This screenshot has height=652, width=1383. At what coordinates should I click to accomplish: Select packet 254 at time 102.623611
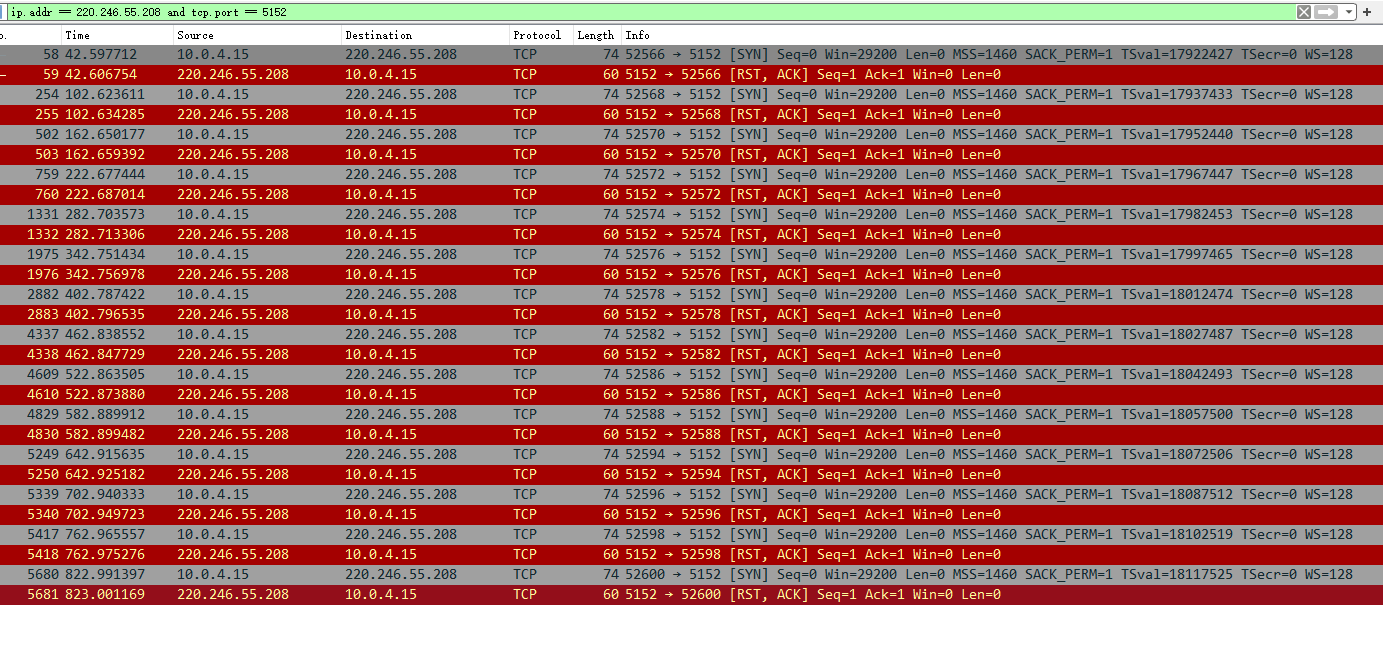coord(691,94)
